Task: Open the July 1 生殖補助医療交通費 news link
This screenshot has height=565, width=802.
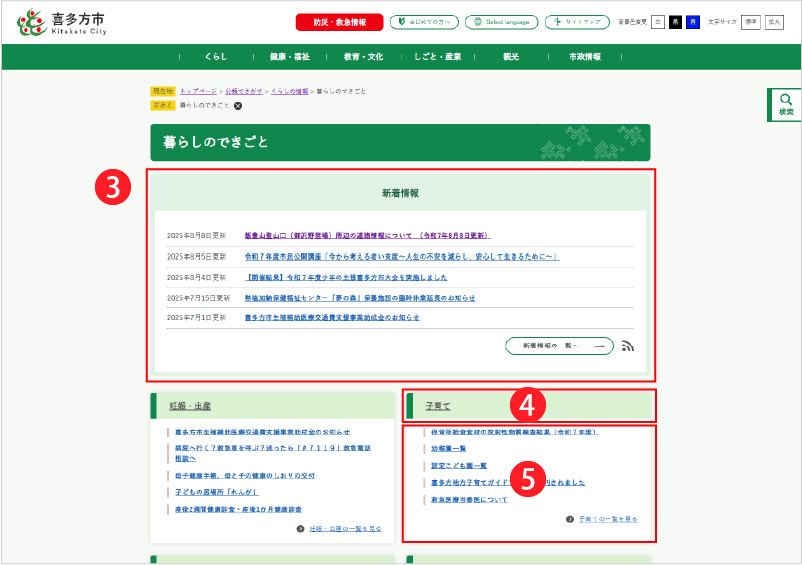Action: pyautogui.click(x=332, y=318)
